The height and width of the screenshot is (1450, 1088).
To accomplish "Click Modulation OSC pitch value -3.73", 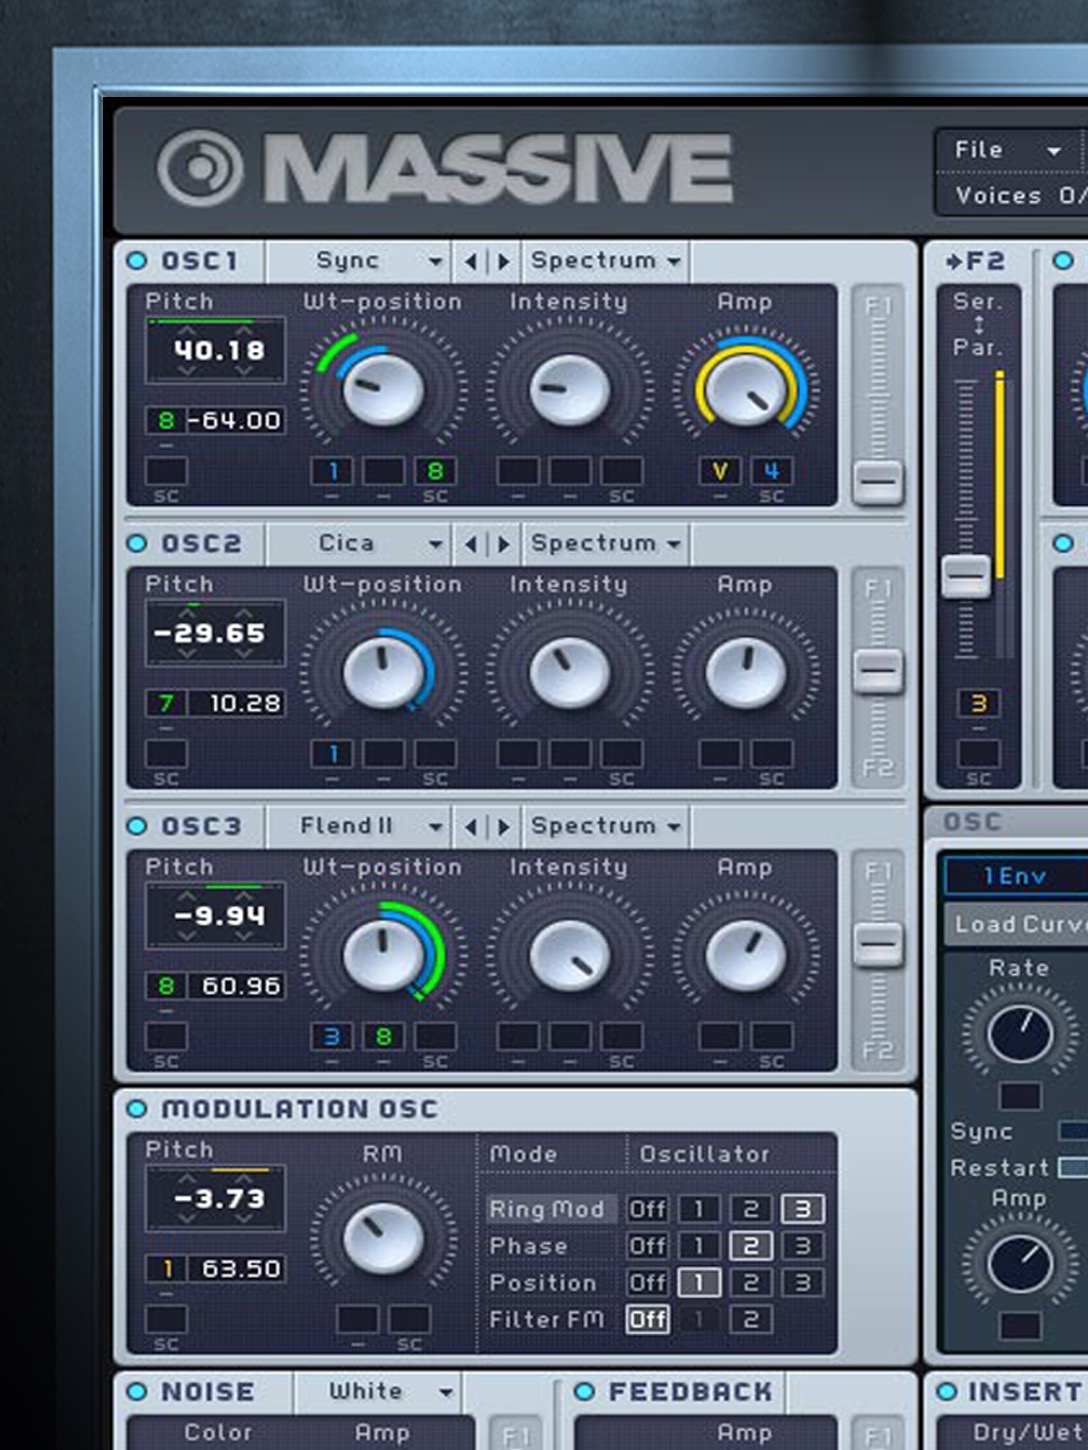I will click(x=219, y=1198).
